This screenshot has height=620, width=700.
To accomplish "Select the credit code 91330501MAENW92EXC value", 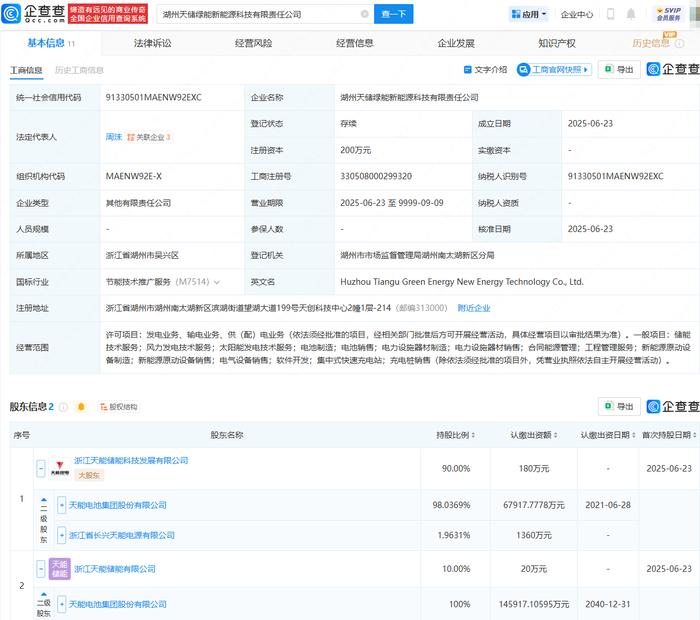I will [x=154, y=97].
